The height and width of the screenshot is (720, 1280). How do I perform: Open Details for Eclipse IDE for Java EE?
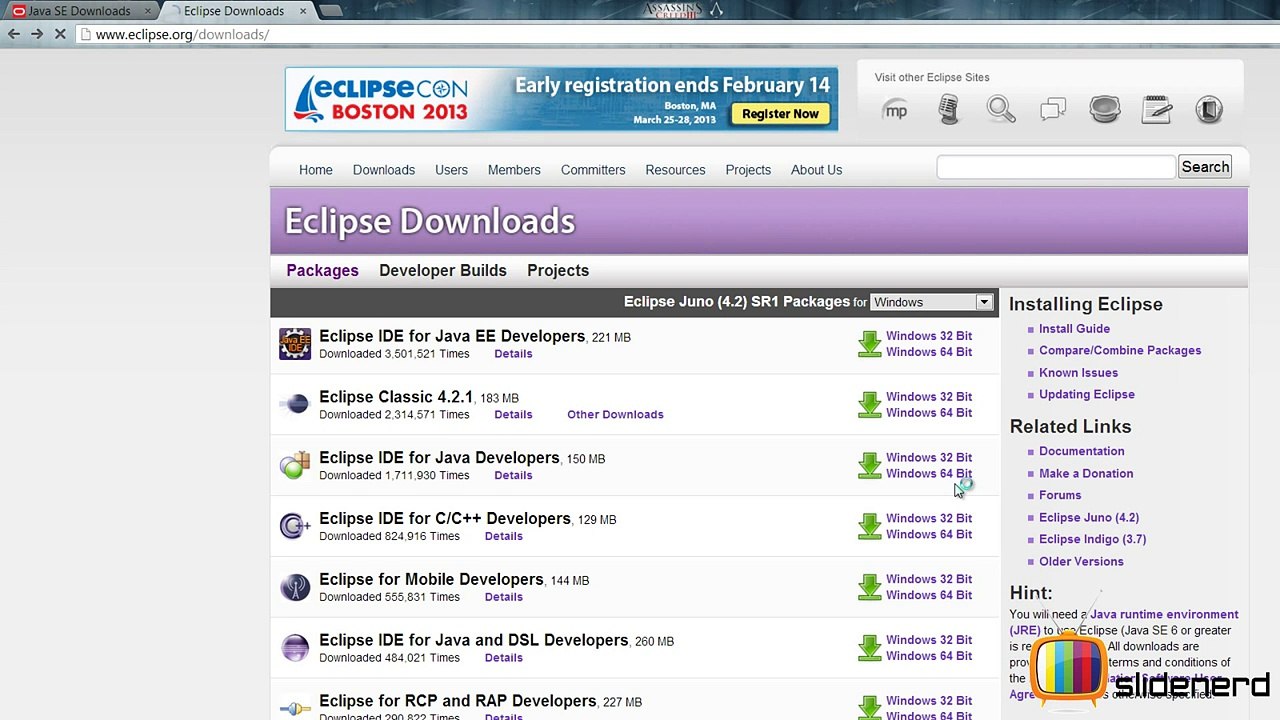pos(513,354)
